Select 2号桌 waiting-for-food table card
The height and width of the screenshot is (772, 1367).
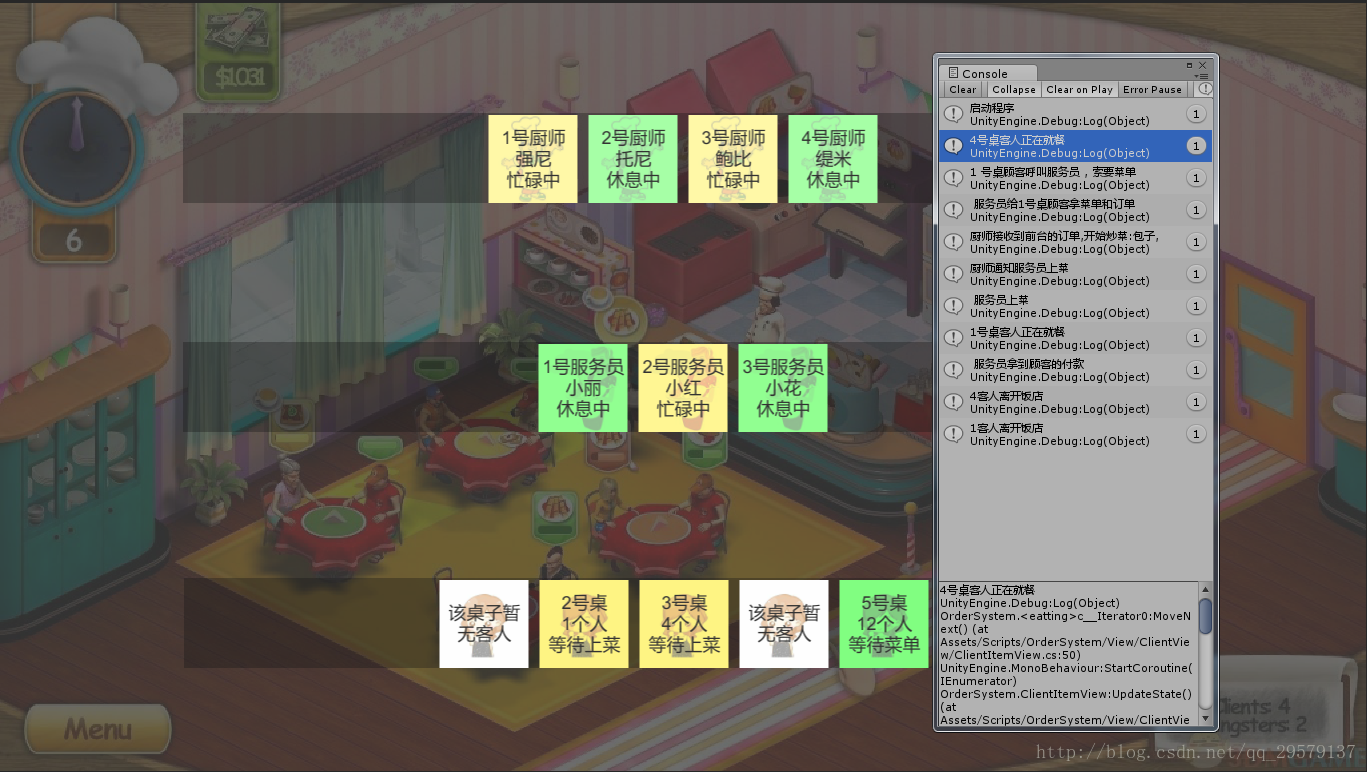[x=584, y=624]
